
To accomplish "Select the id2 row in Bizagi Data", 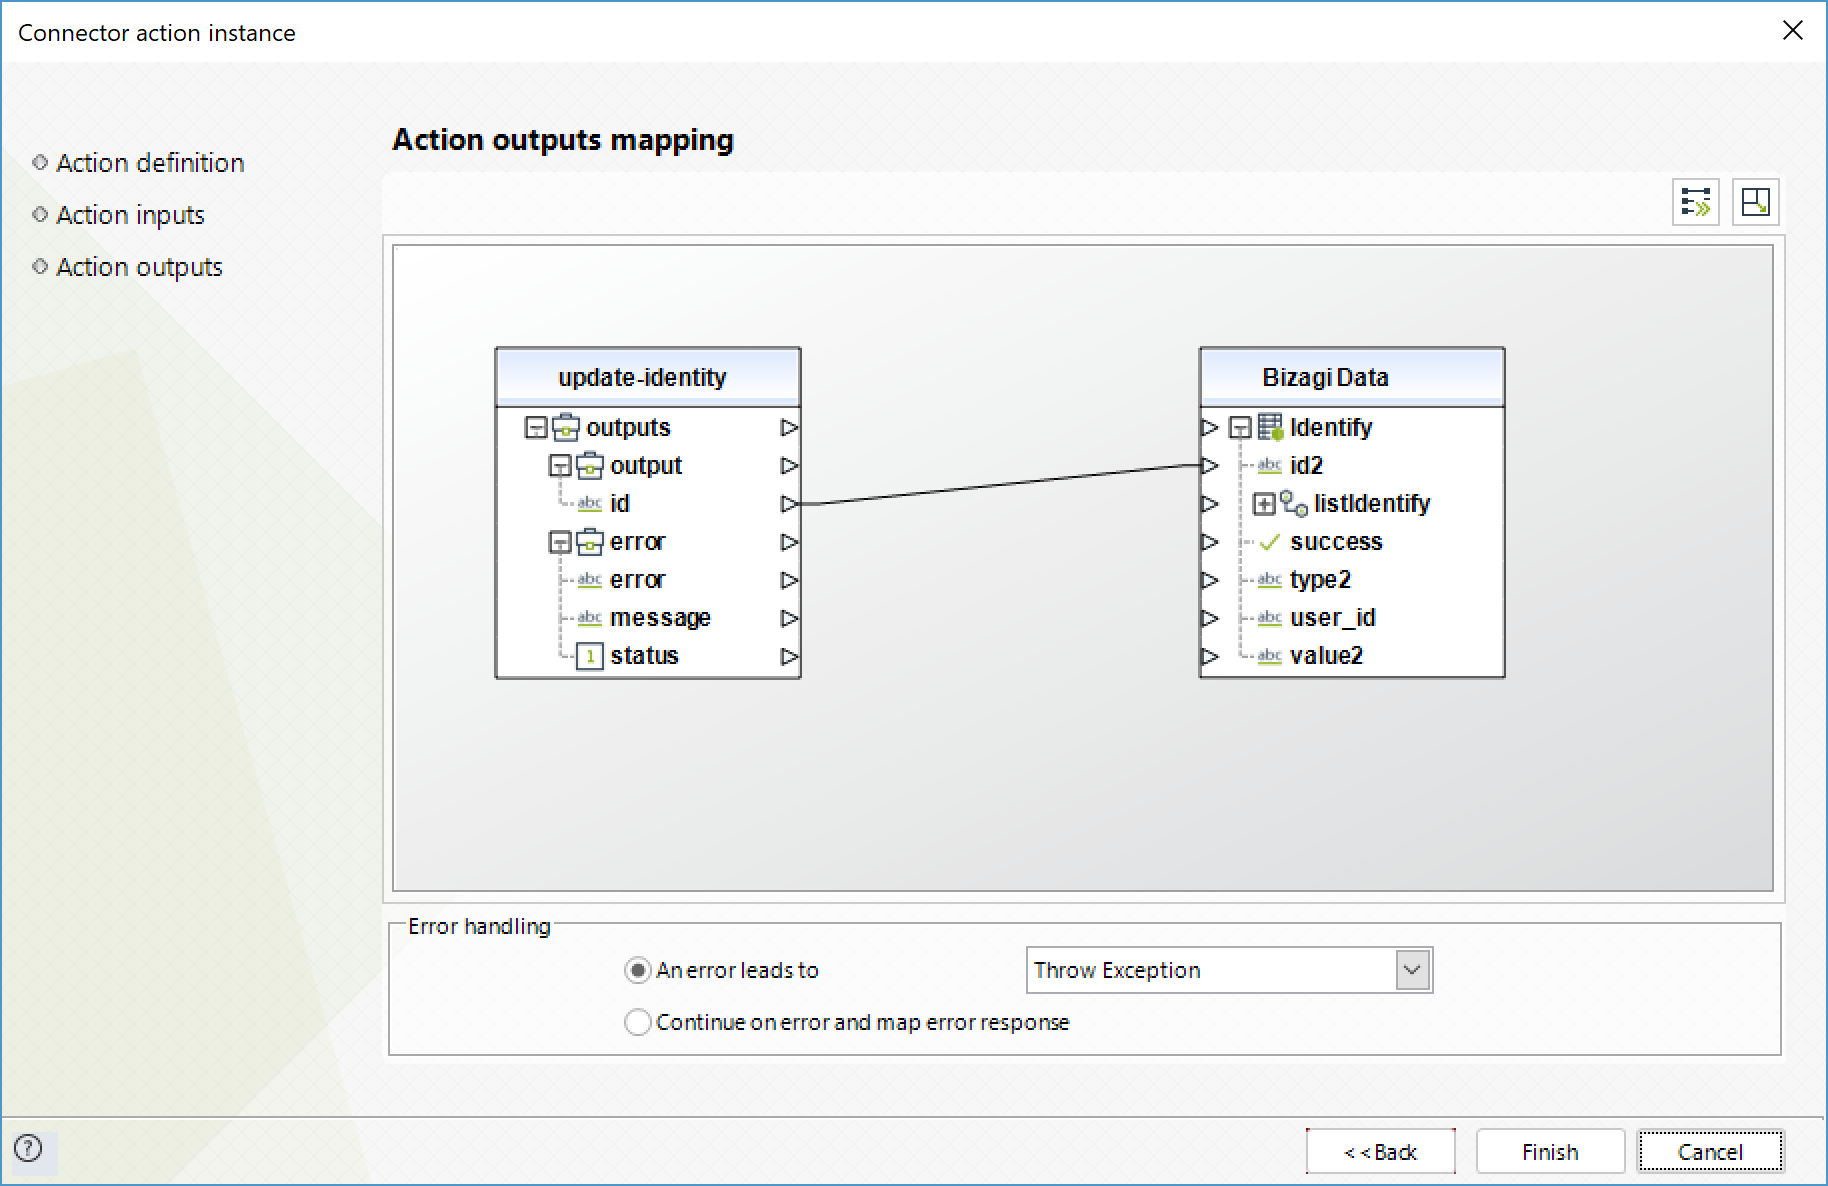I will tap(1352, 465).
